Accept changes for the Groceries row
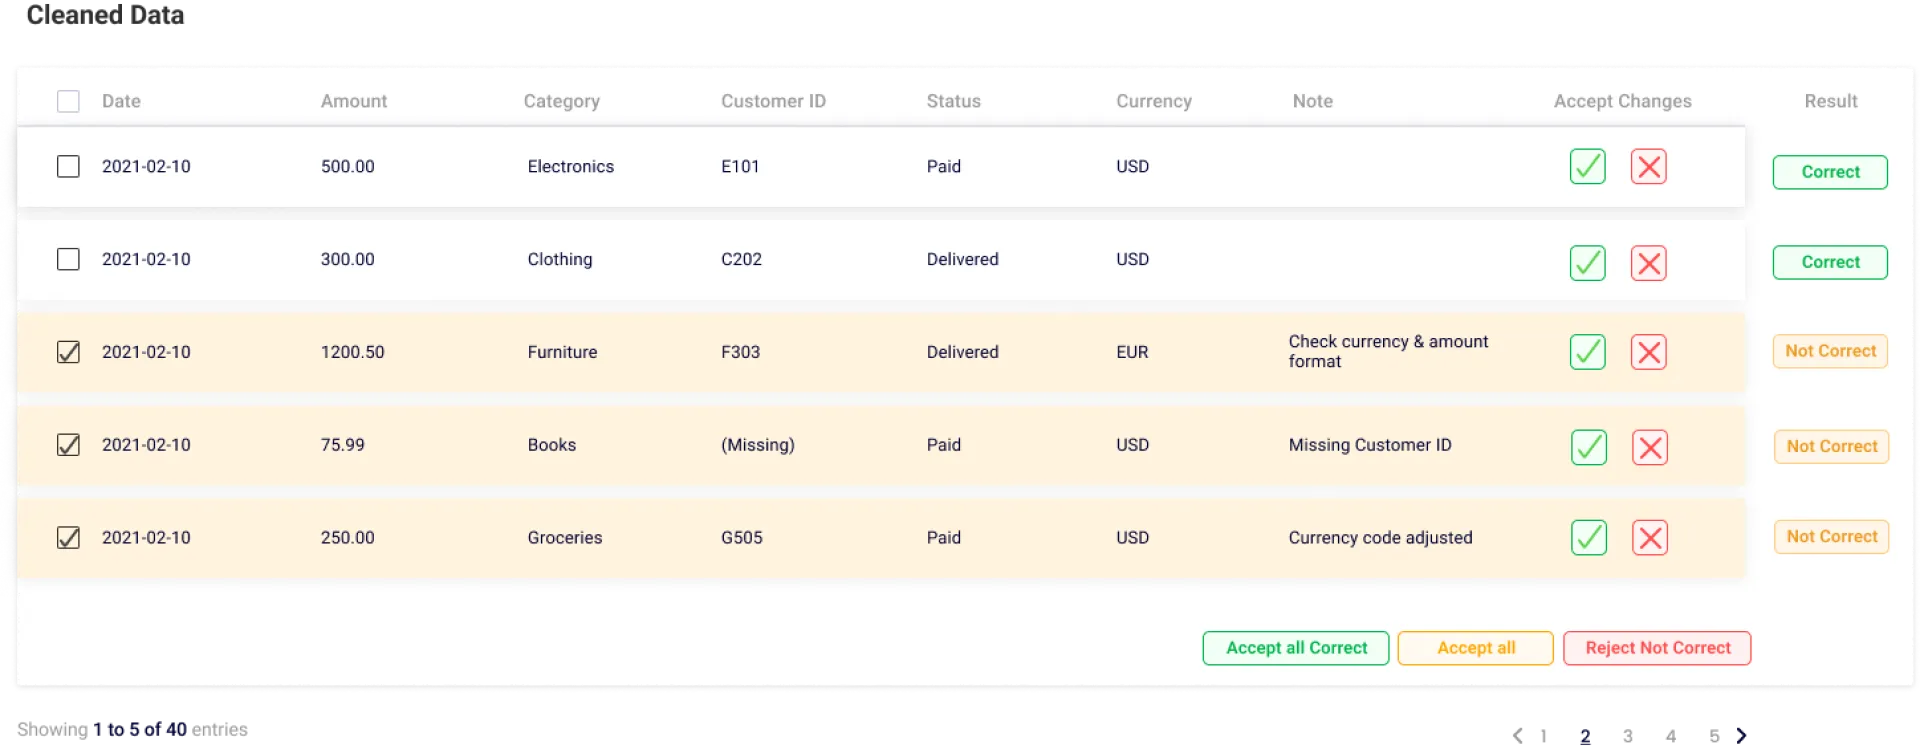1920x749 pixels. [x=1588, y=538]
